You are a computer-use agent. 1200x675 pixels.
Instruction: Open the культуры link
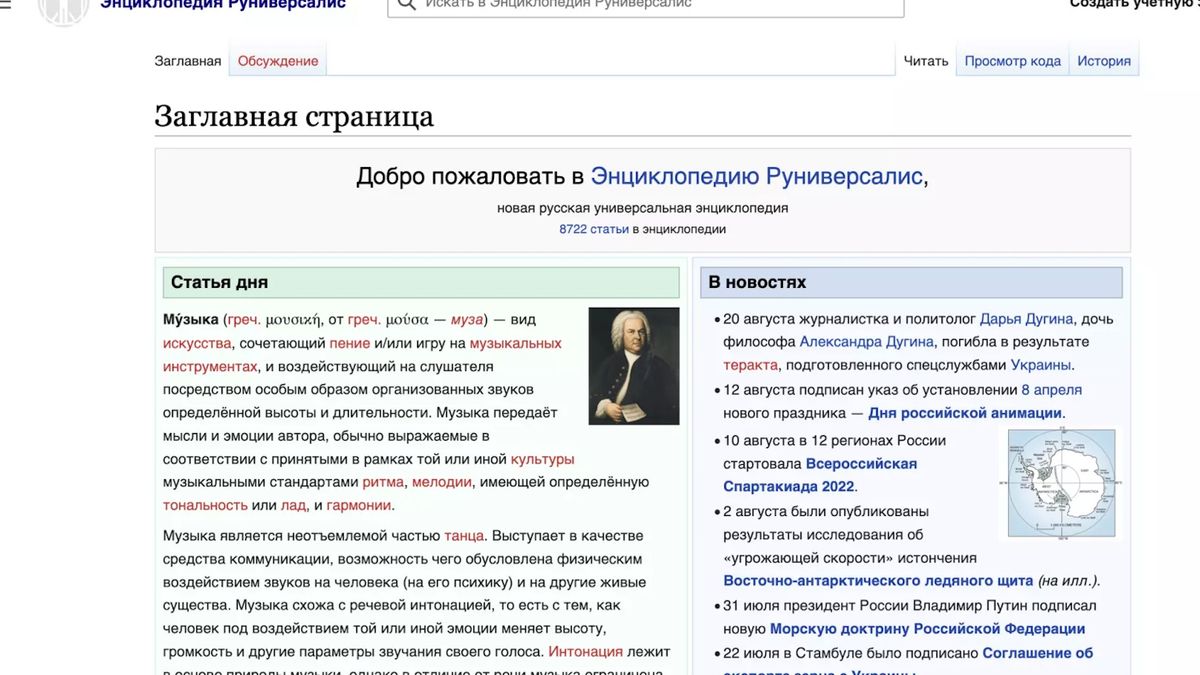pos(542,459)
